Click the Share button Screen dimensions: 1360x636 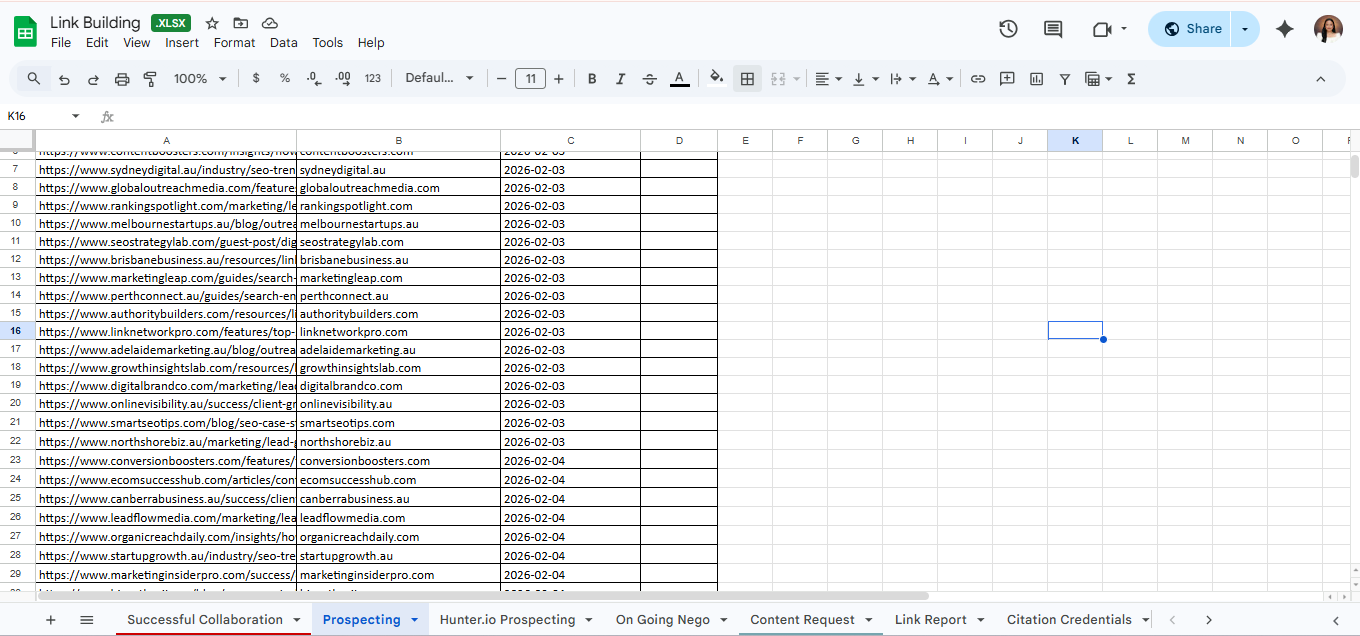[1191, 29]
